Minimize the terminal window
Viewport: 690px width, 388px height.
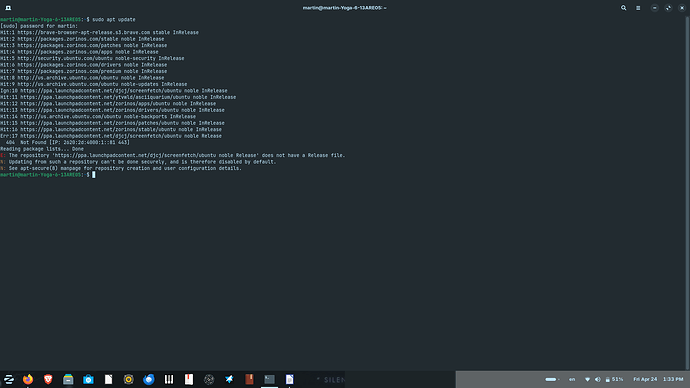coord(655,8)
